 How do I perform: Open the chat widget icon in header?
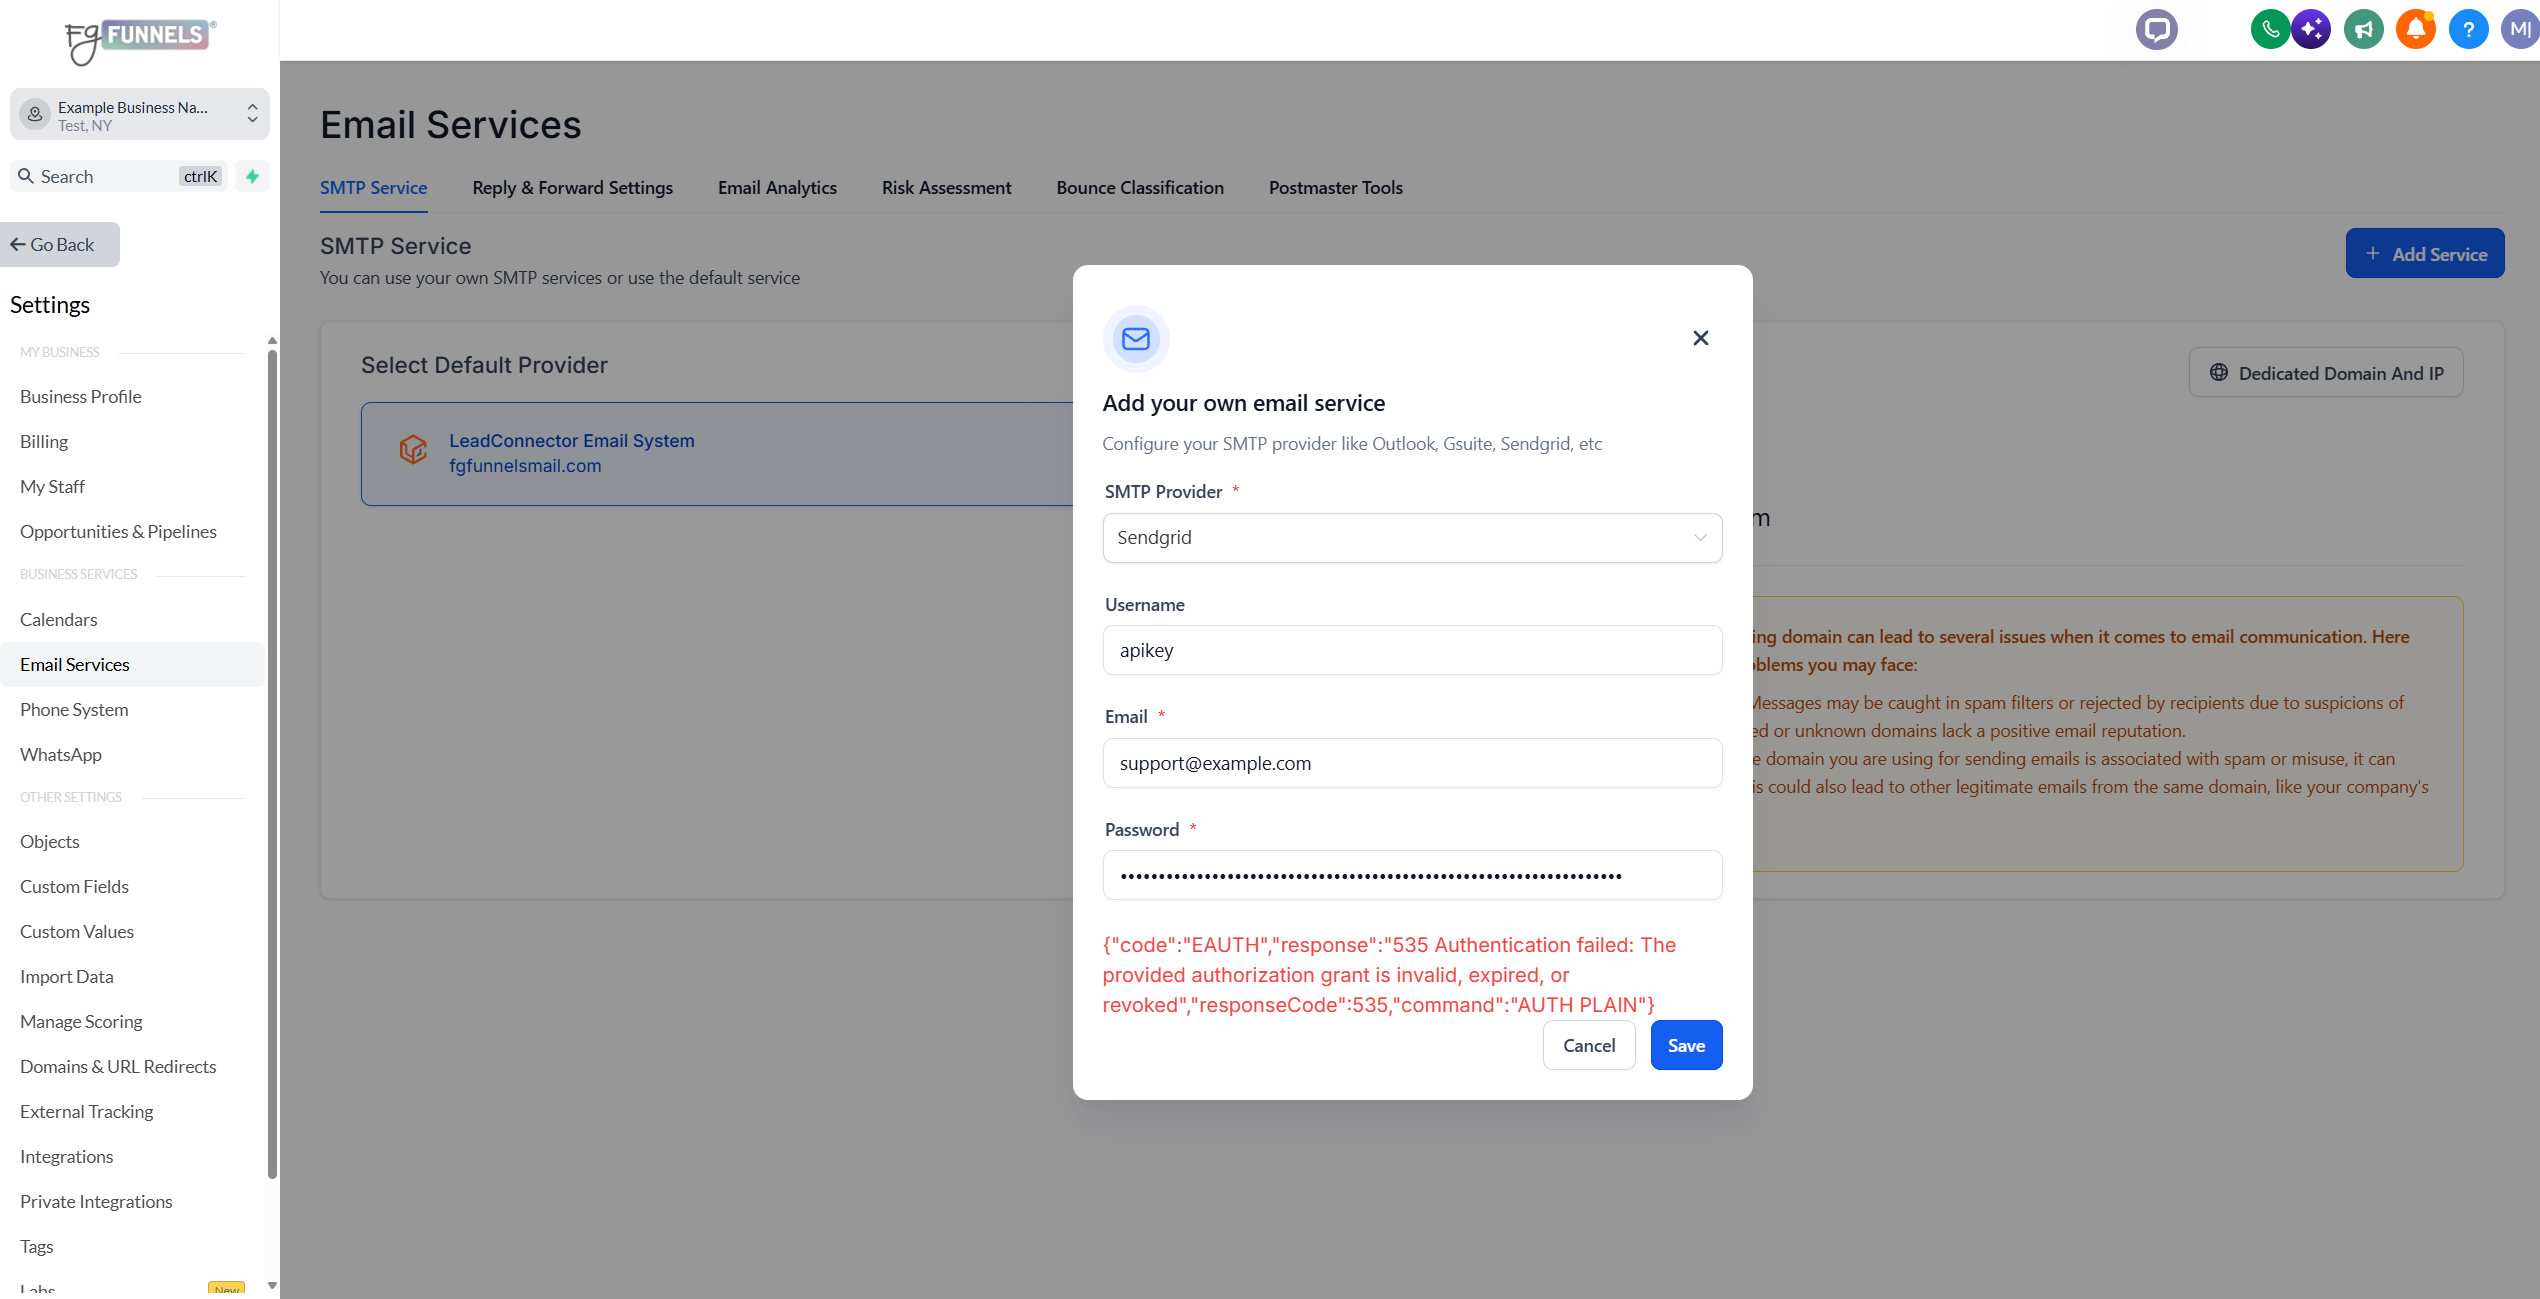[2156, 29]
